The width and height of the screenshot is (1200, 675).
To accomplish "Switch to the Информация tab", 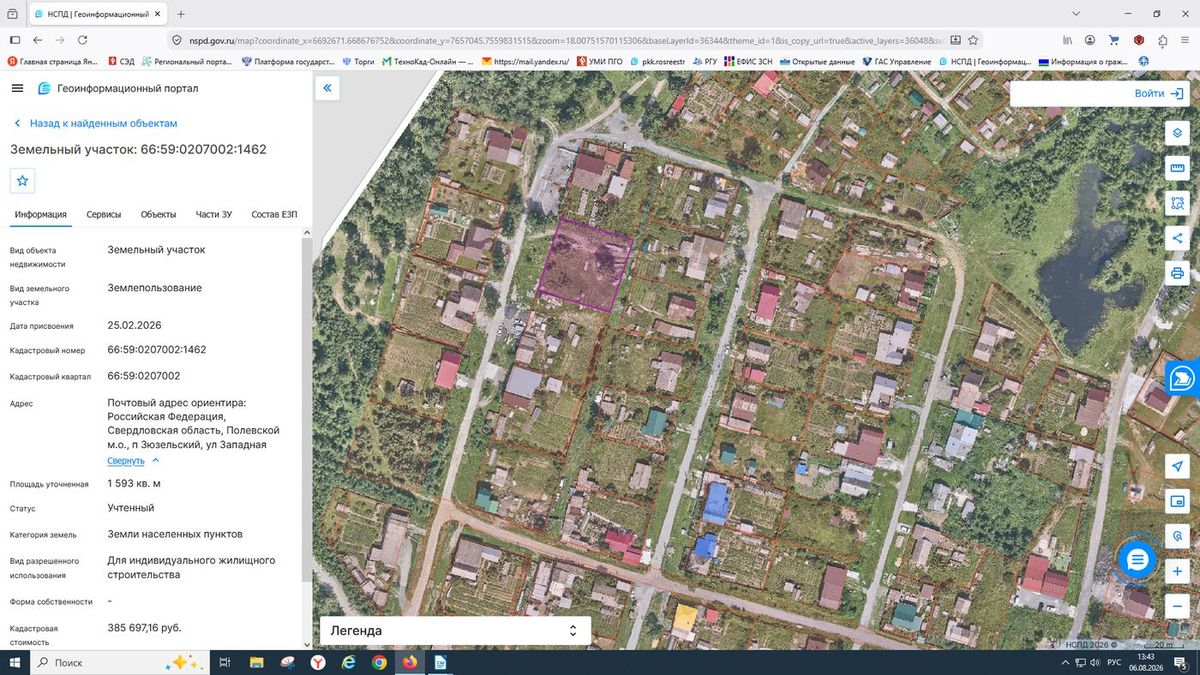I will (40, 215).
